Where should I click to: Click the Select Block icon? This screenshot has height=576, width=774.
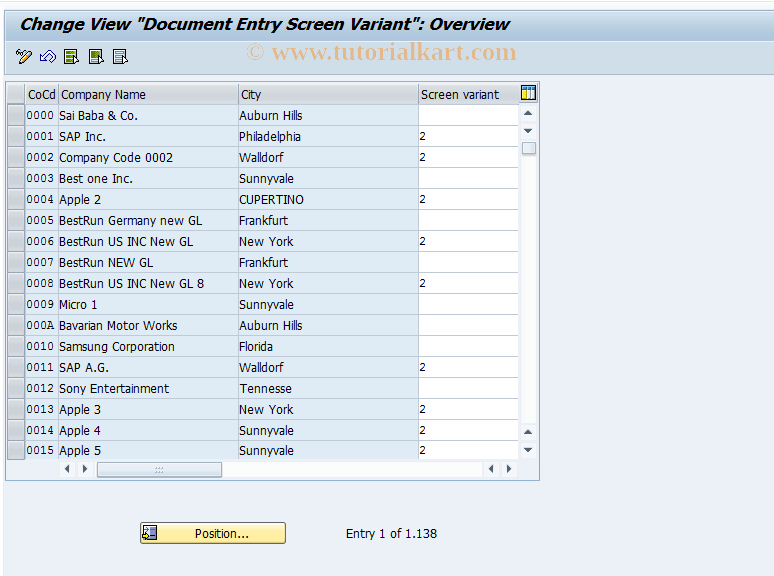[x=96, y=57]
